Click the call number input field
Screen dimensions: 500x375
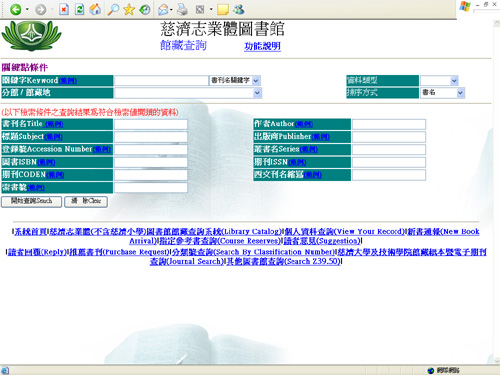tap(151, 187)
